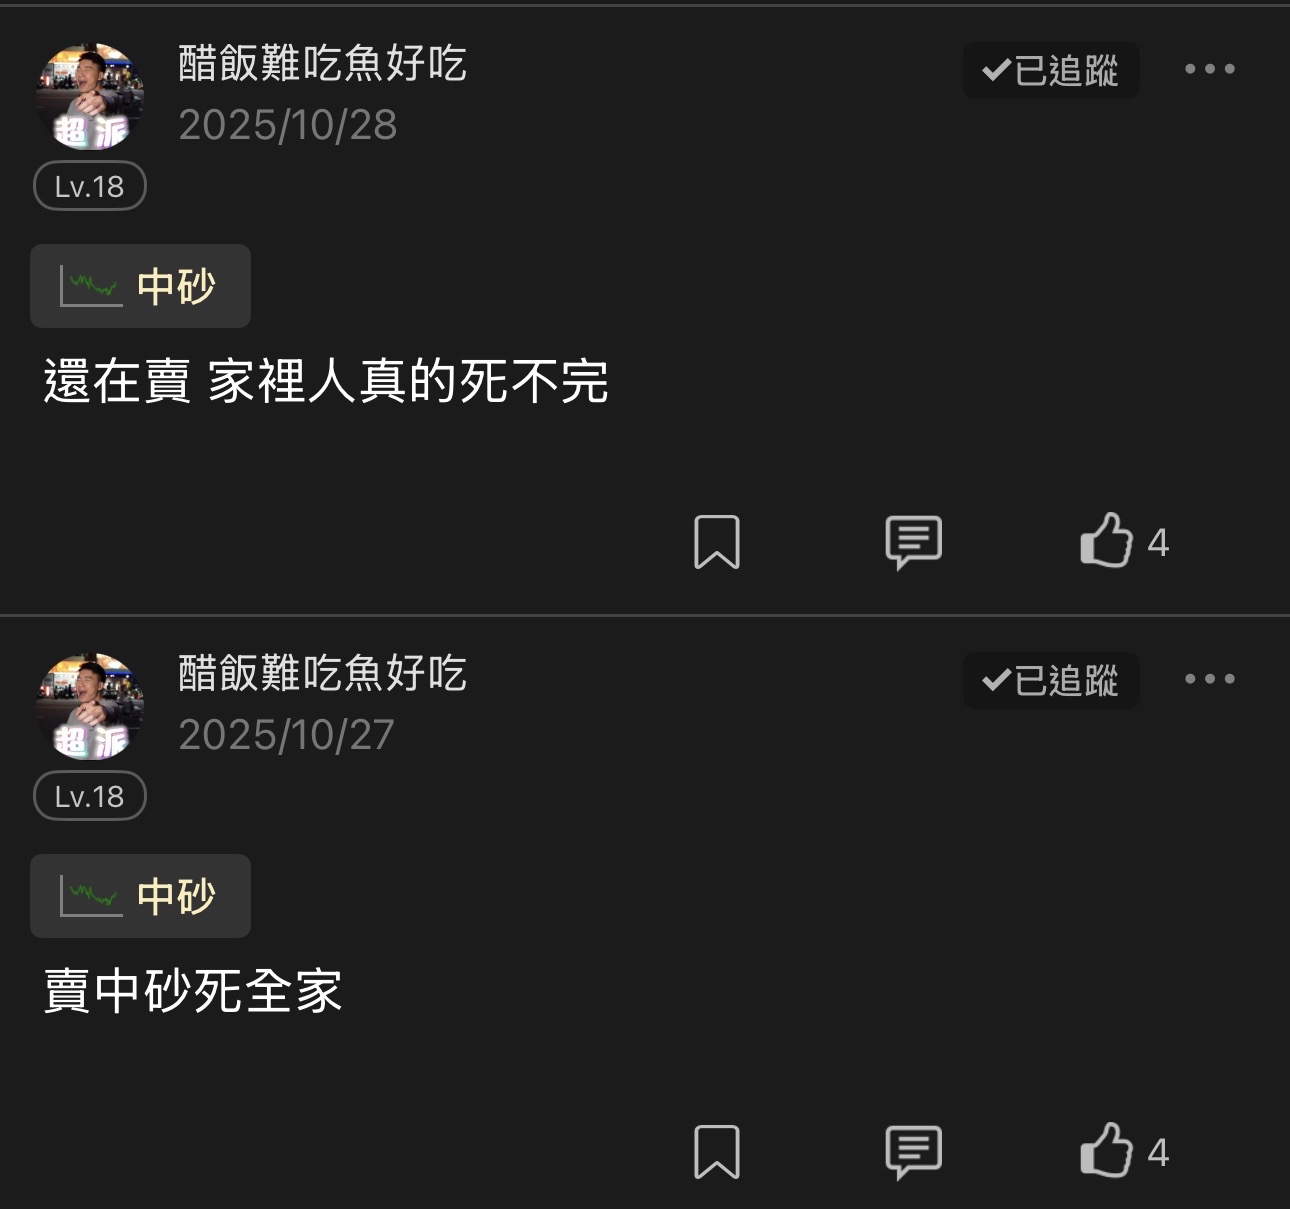Open username 醋飯難吃魚好吃 on the first post

pos(322,63)
